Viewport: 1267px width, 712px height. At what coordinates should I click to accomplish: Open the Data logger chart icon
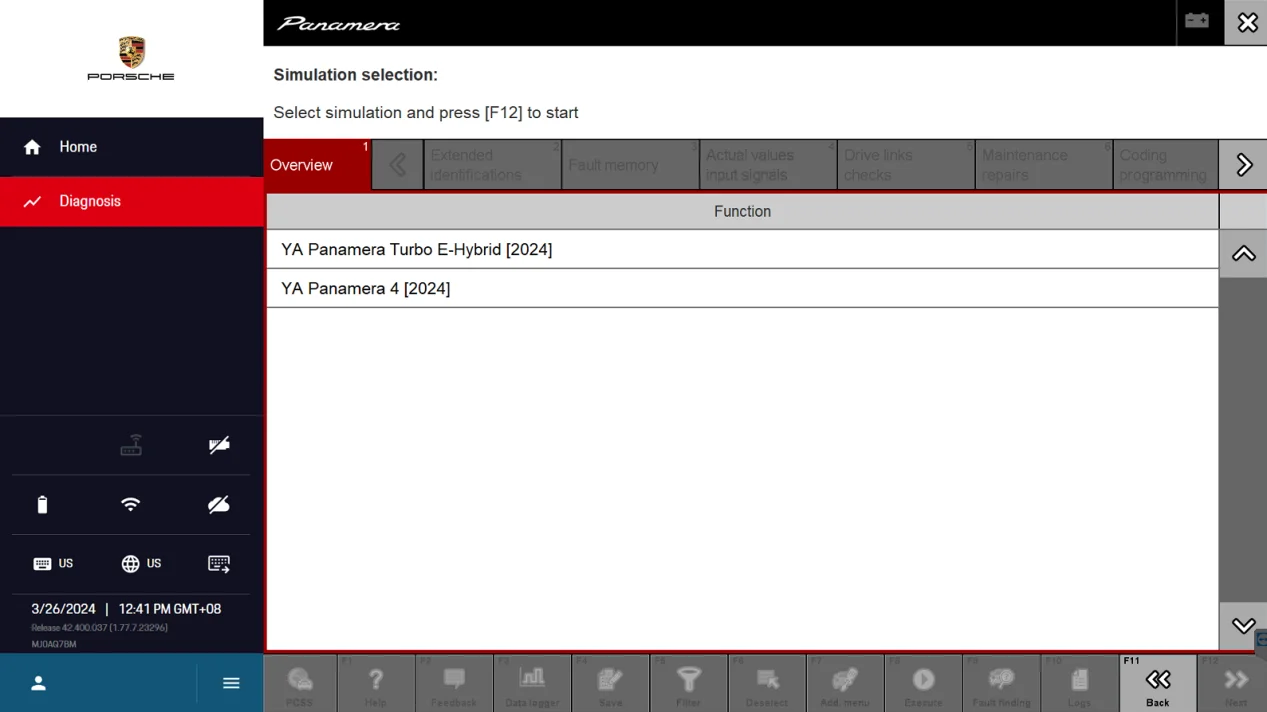coord(532,684)
